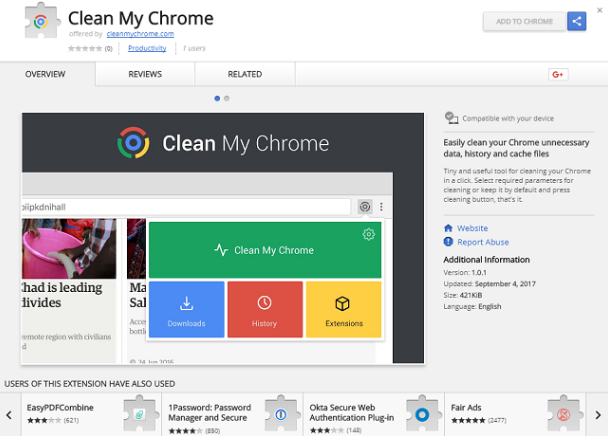
Task: Click the Fair Ads star rating
Action: click(468, 420)
